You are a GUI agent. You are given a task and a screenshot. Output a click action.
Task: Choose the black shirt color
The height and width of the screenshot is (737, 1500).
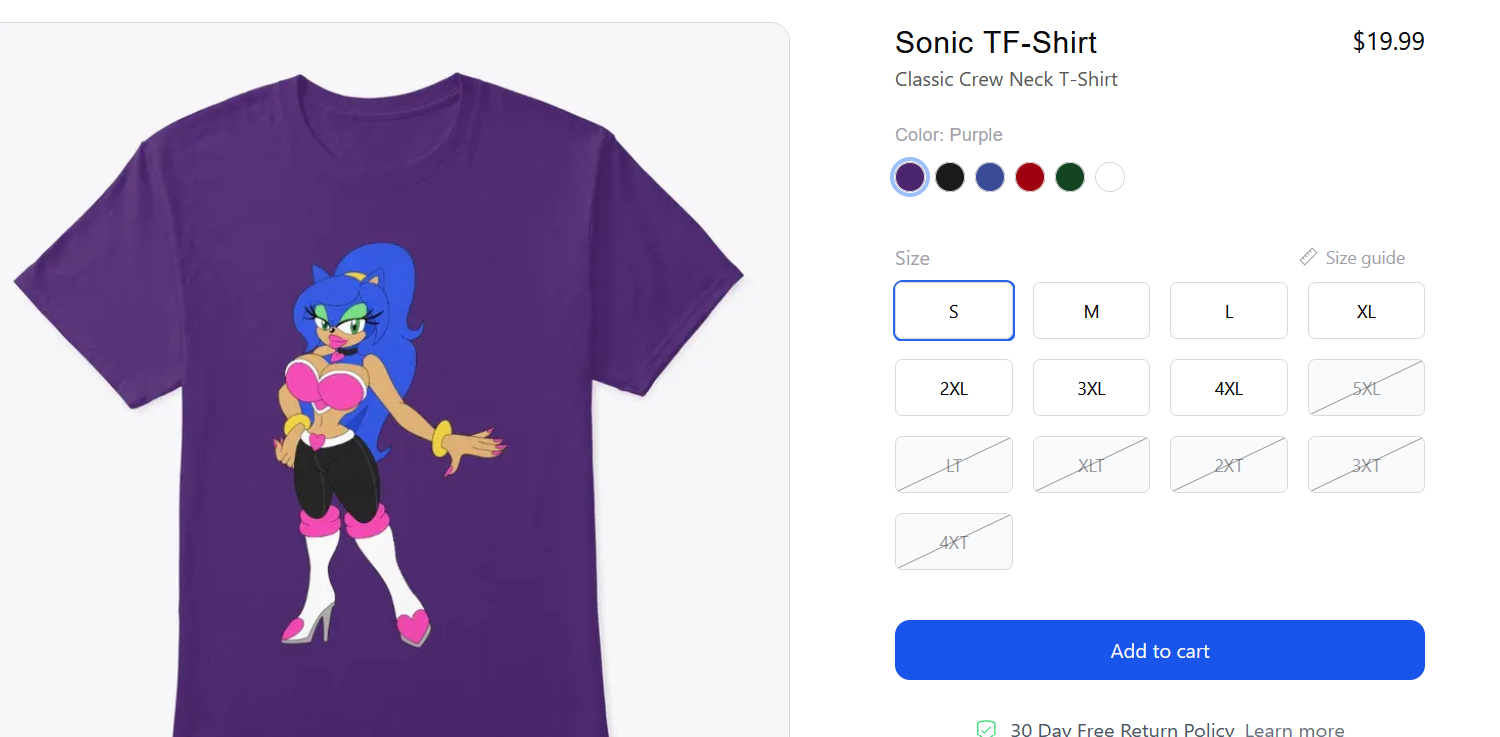(x=950, y=177)
